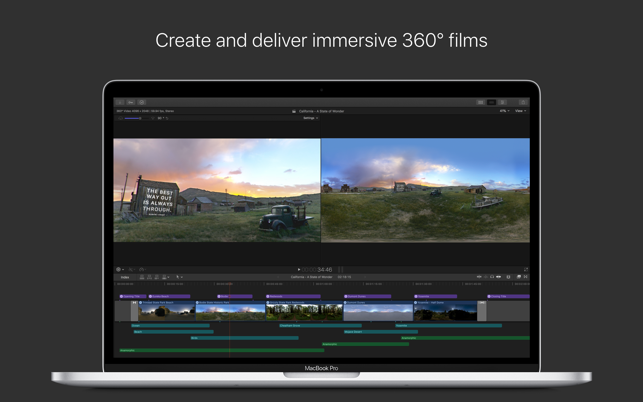Viewport: 643px width, 402px height.
Task: Click the Share export icon
Action: click(x=523, y=102)
